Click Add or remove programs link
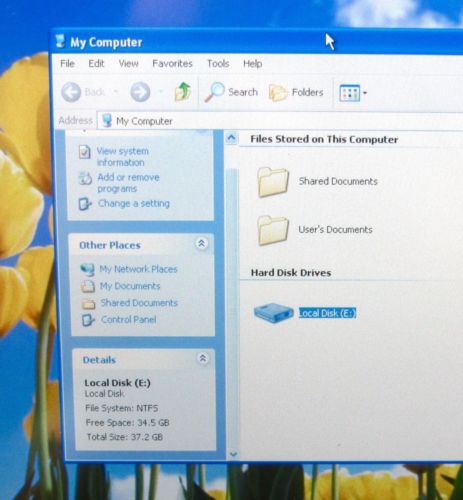The image size is (463, 500). click(x=128, y=183)
